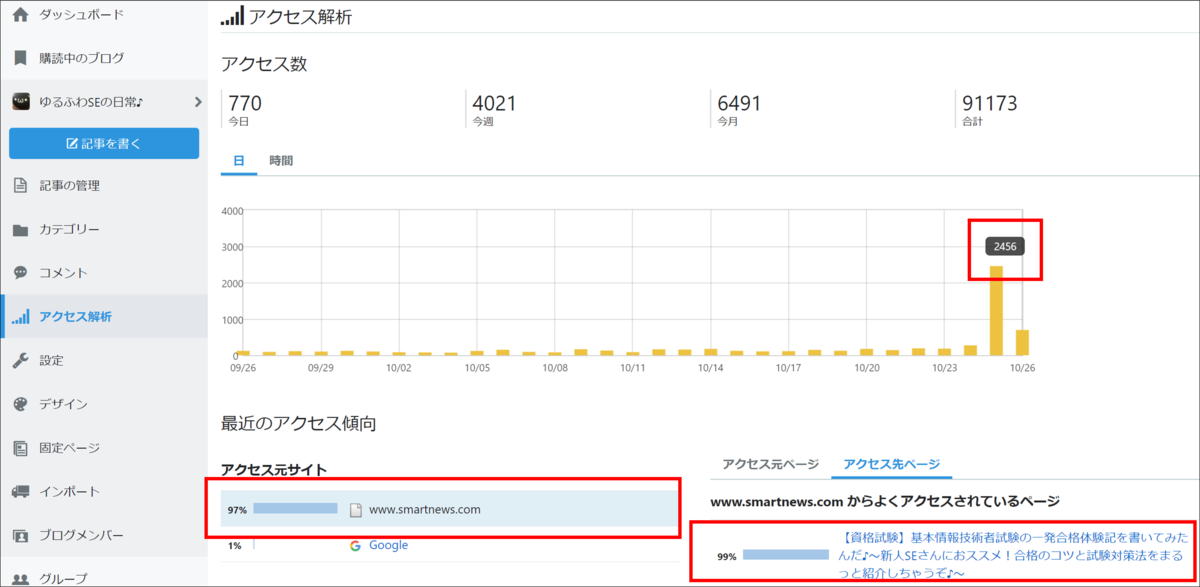Click the document icon beside 記事の管理

20,185
